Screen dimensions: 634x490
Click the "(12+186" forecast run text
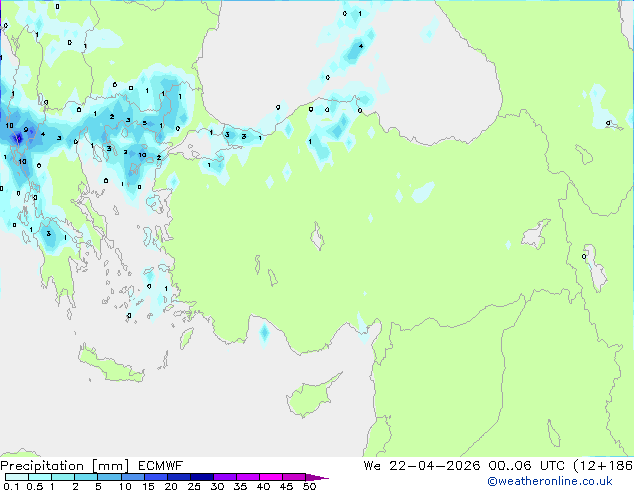[x=603, y=466]
